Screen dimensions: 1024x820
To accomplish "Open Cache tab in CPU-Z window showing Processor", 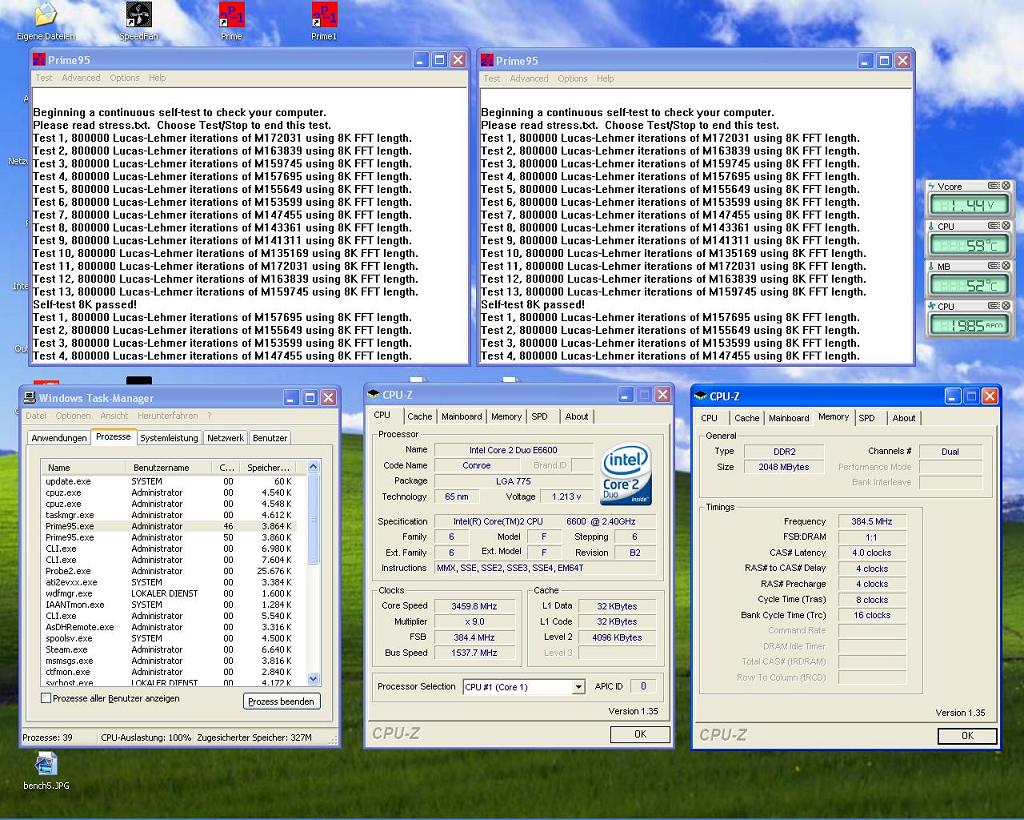I will pos(419,417).
